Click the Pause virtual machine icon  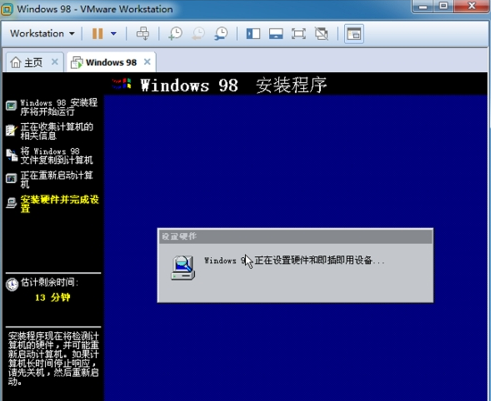pyautogui.click(x=97, y=34)
